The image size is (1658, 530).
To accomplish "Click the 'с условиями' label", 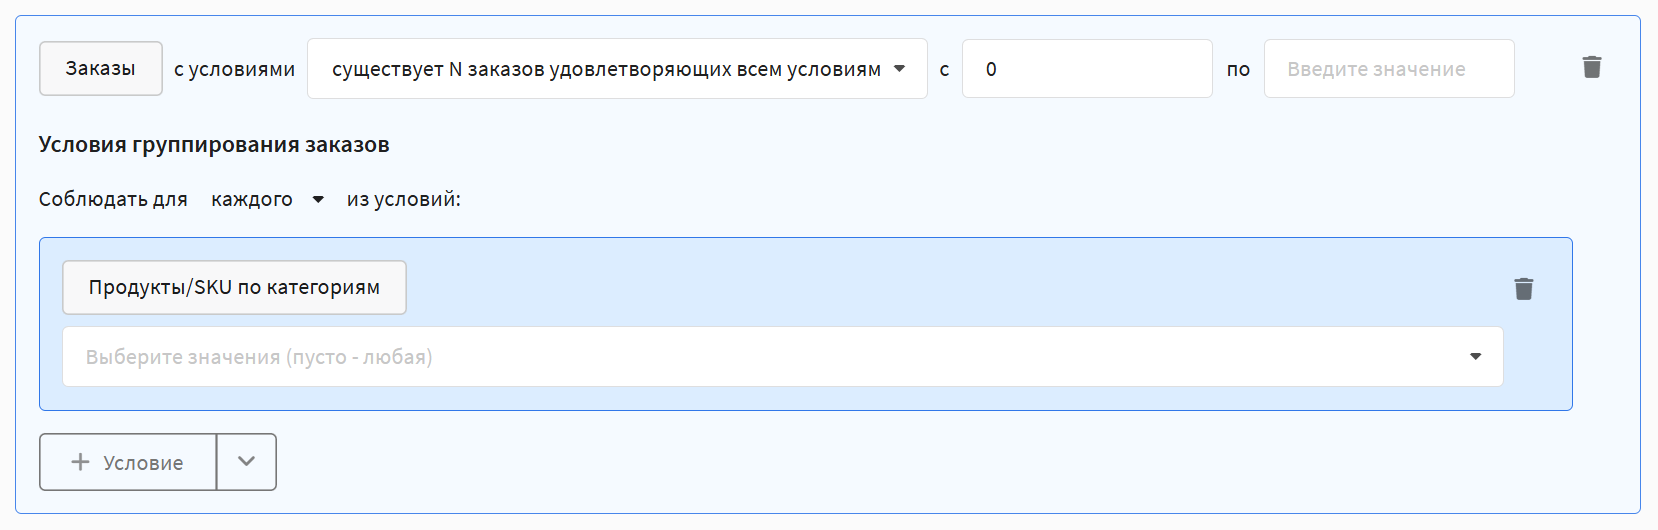I will pos(234,69).
